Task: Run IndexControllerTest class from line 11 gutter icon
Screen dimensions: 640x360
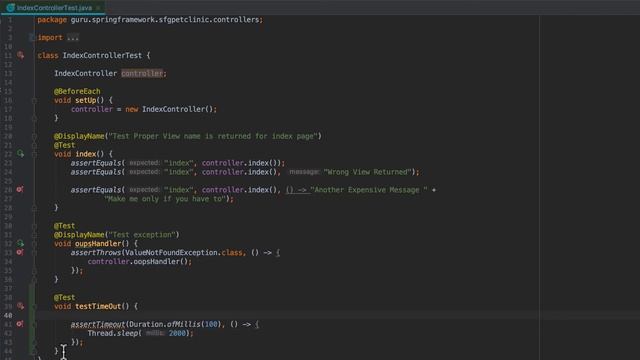Action: tap(20, 55)
